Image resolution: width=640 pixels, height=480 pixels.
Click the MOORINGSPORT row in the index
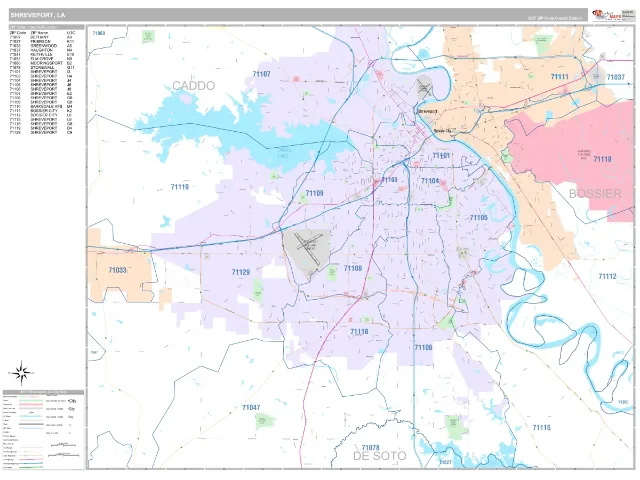click(41, 63)
